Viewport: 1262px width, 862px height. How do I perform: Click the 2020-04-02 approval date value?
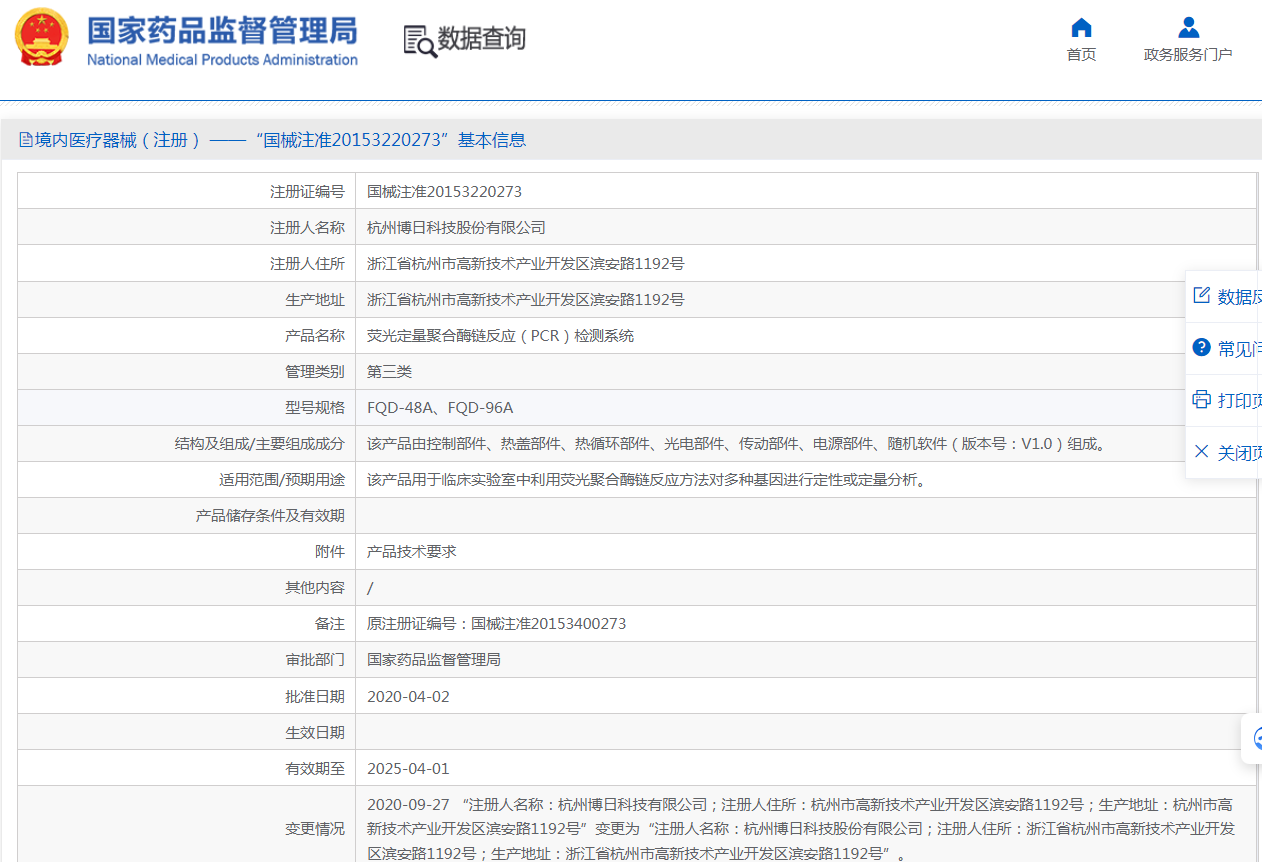point(409,696)
